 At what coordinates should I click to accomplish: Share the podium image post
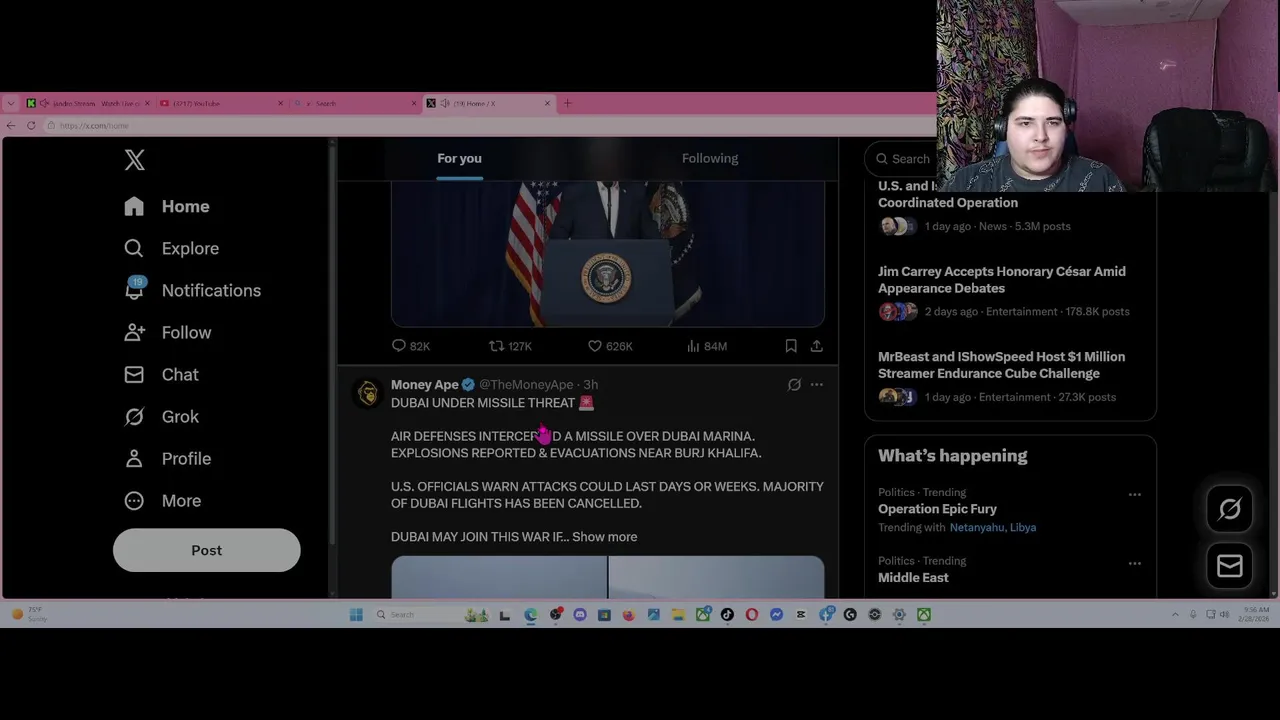click(817, 346)
